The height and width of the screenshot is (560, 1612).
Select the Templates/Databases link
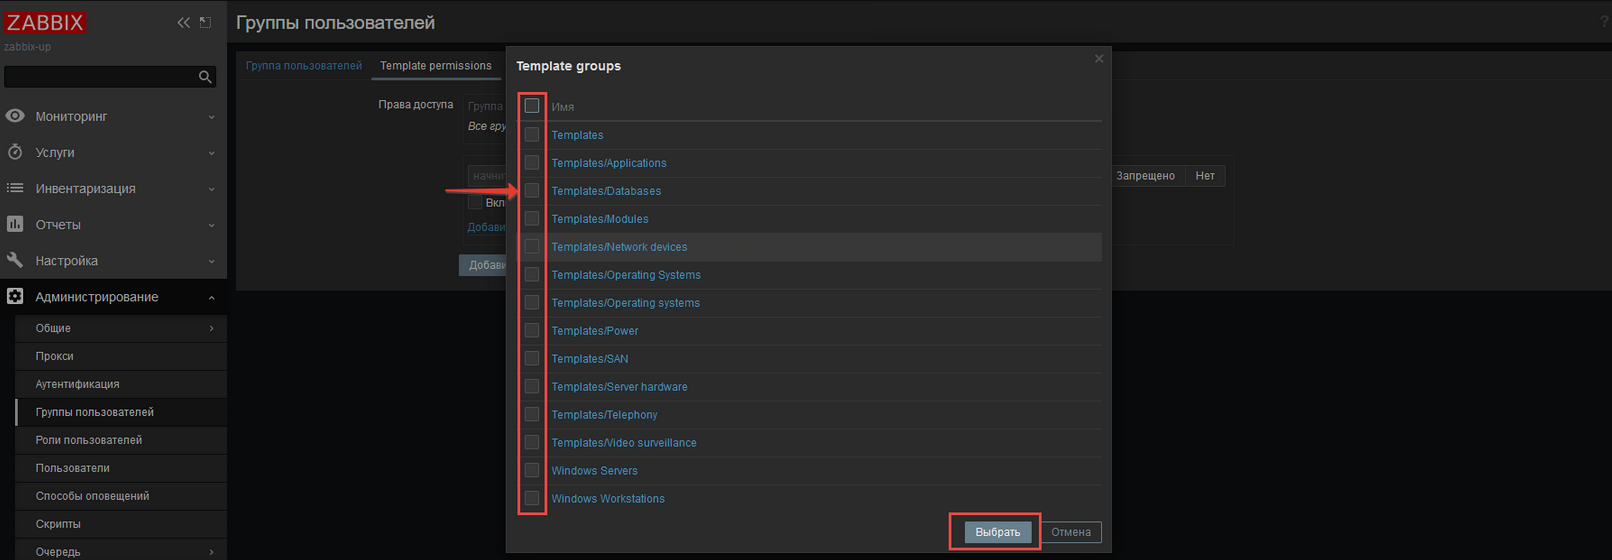point(606,191)
